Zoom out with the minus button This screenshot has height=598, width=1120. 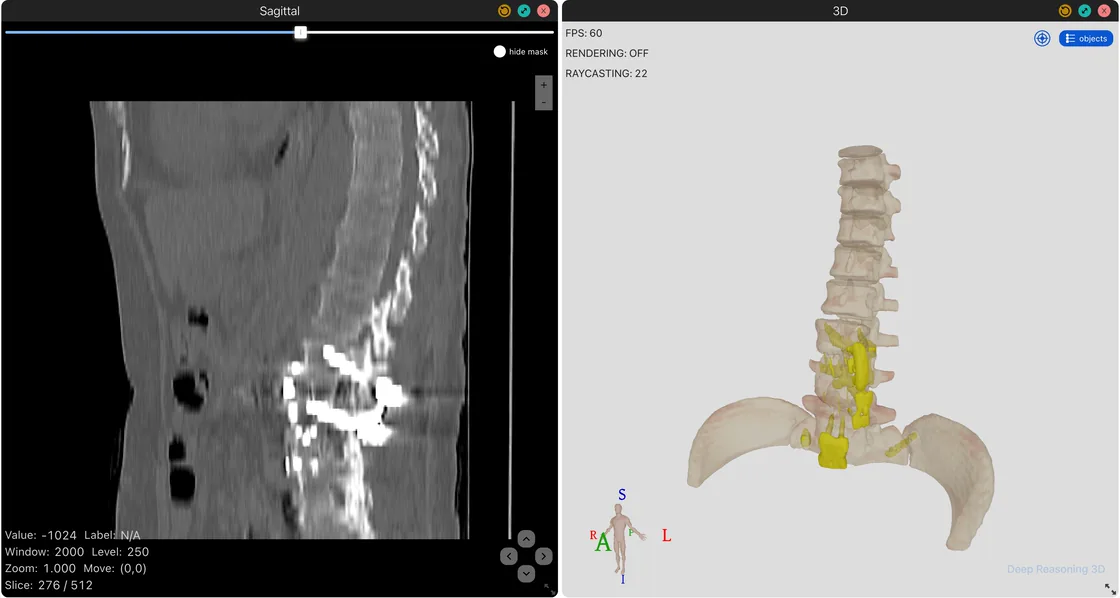pos(544,102)
